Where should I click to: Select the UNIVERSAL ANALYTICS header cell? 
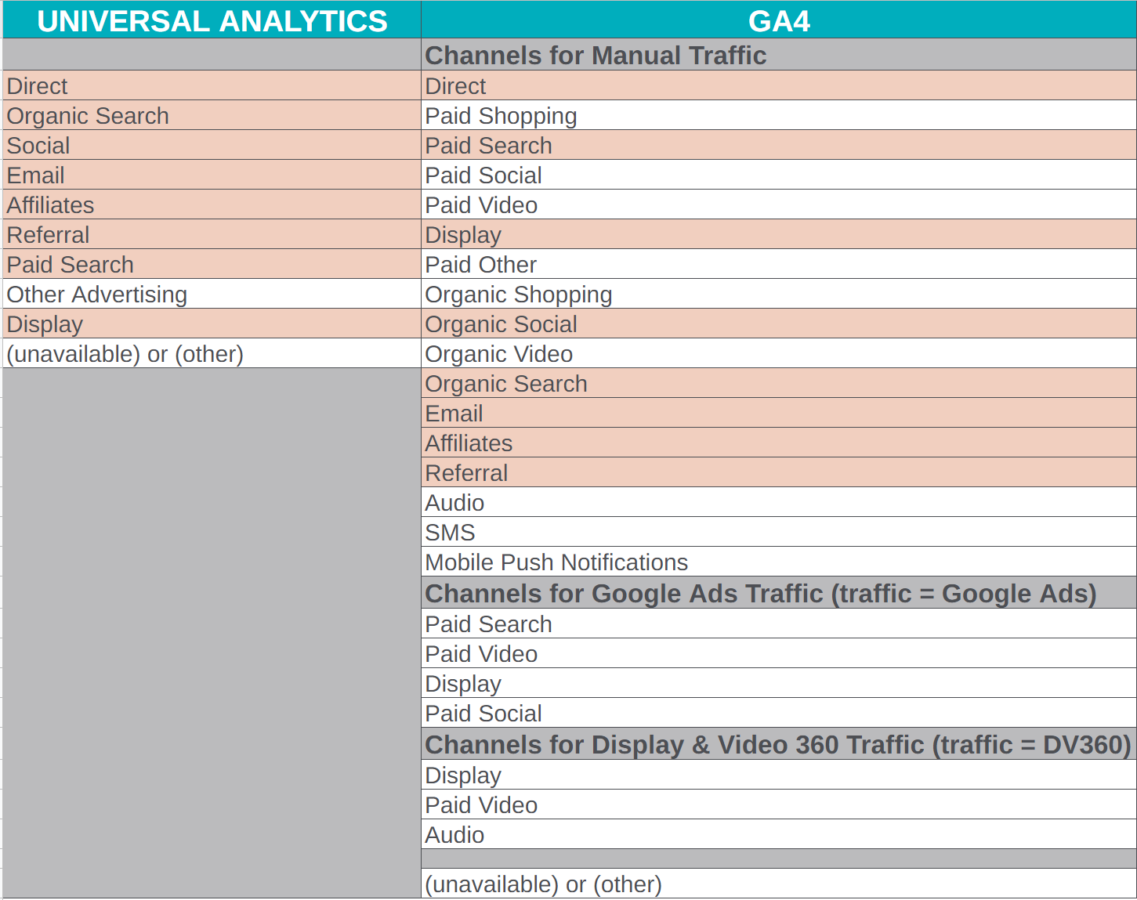(211, 20)
